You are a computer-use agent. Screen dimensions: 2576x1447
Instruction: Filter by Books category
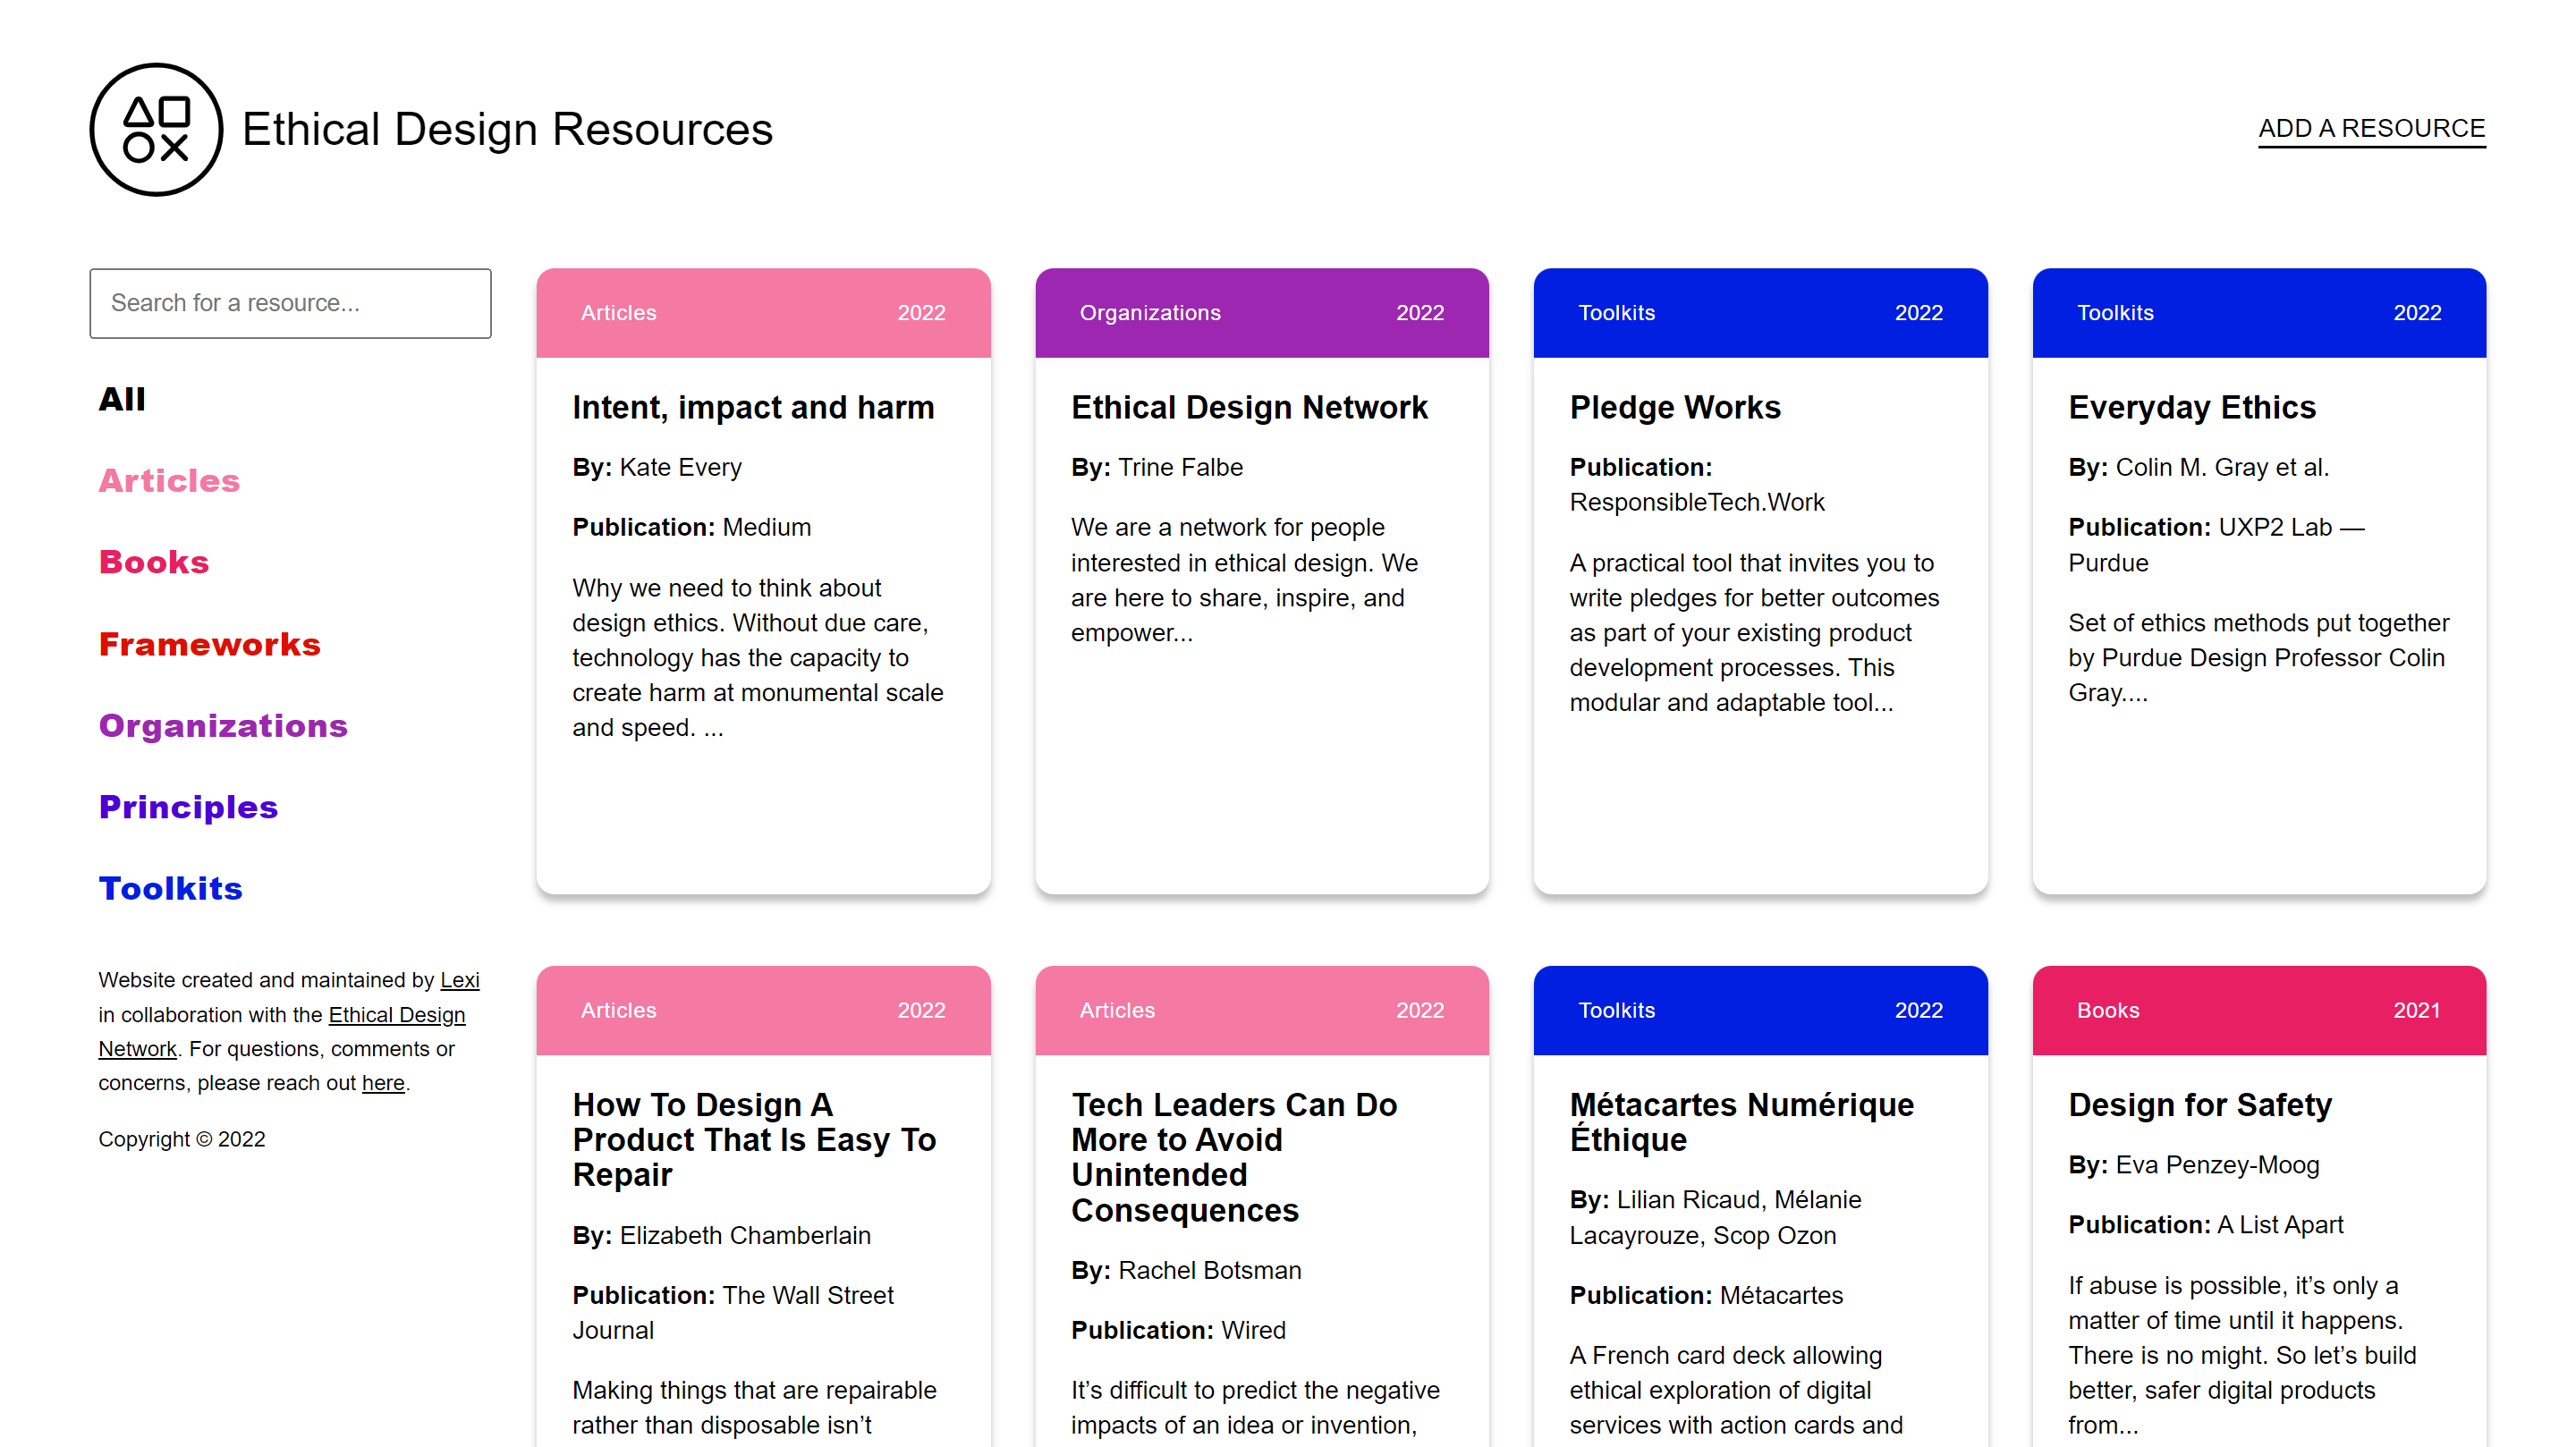tap(154, 562)
